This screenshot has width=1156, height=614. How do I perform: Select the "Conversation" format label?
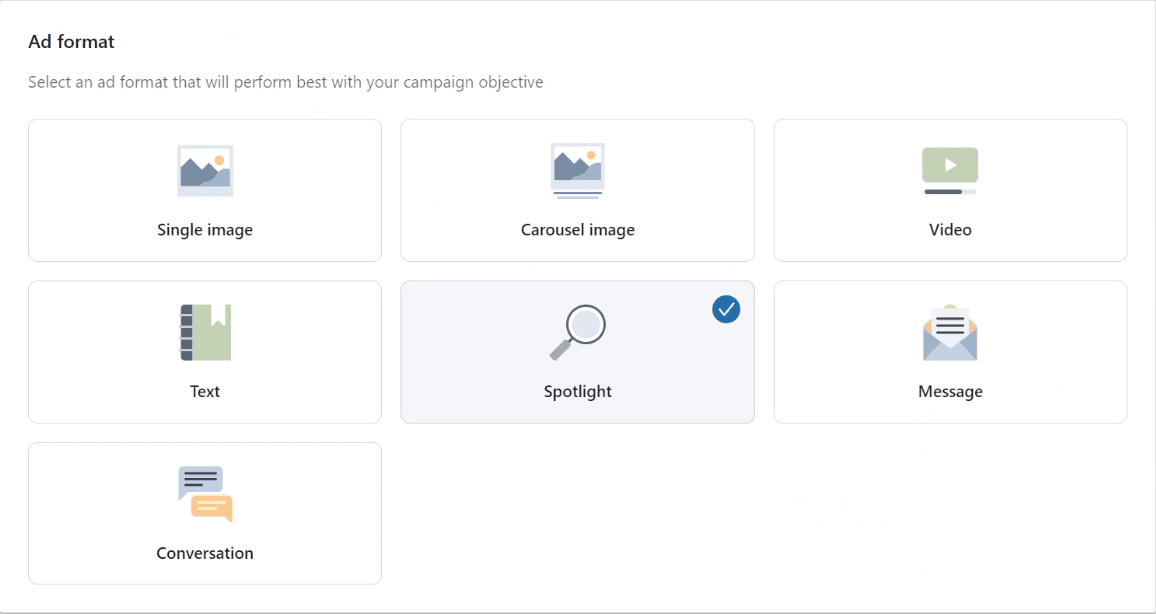[x=205, y=553]
